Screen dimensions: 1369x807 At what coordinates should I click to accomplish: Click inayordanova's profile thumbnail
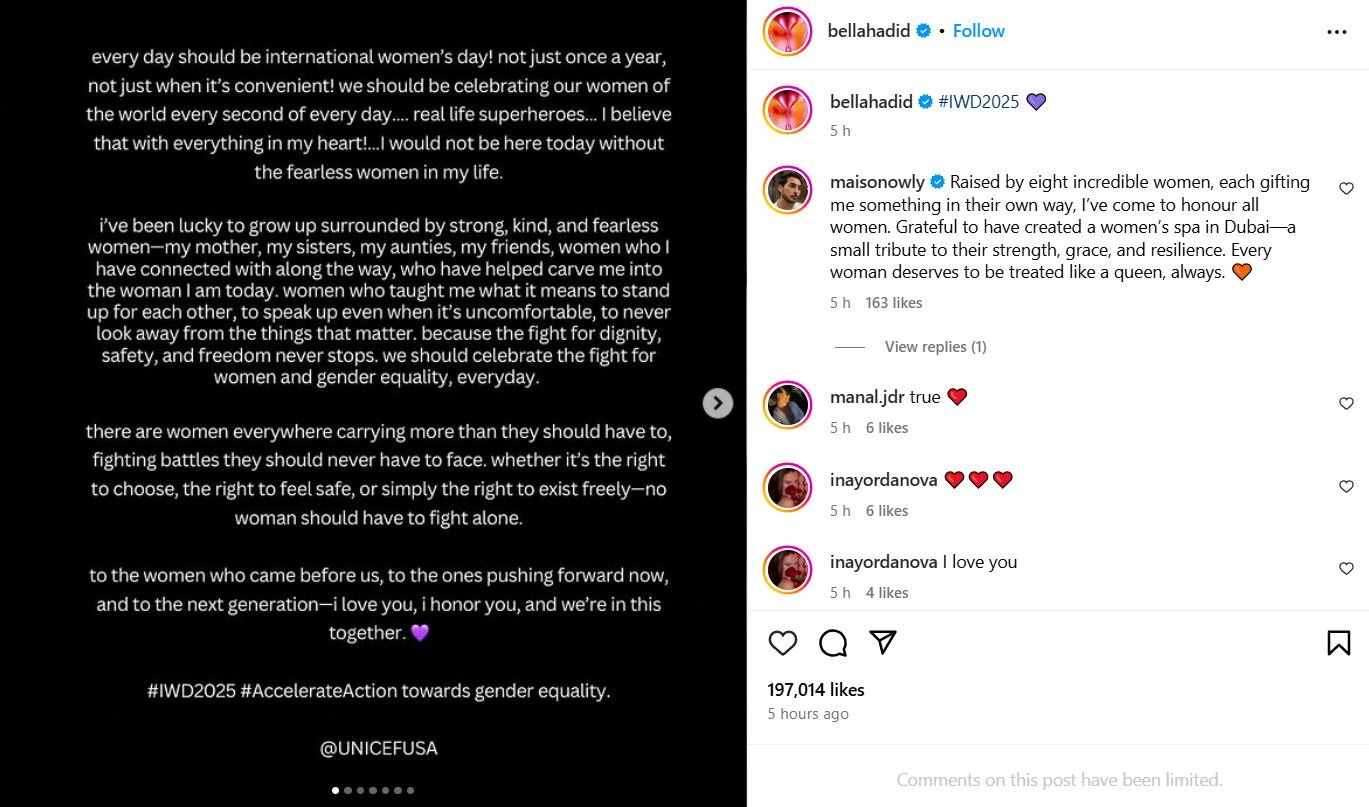[788, 487]
